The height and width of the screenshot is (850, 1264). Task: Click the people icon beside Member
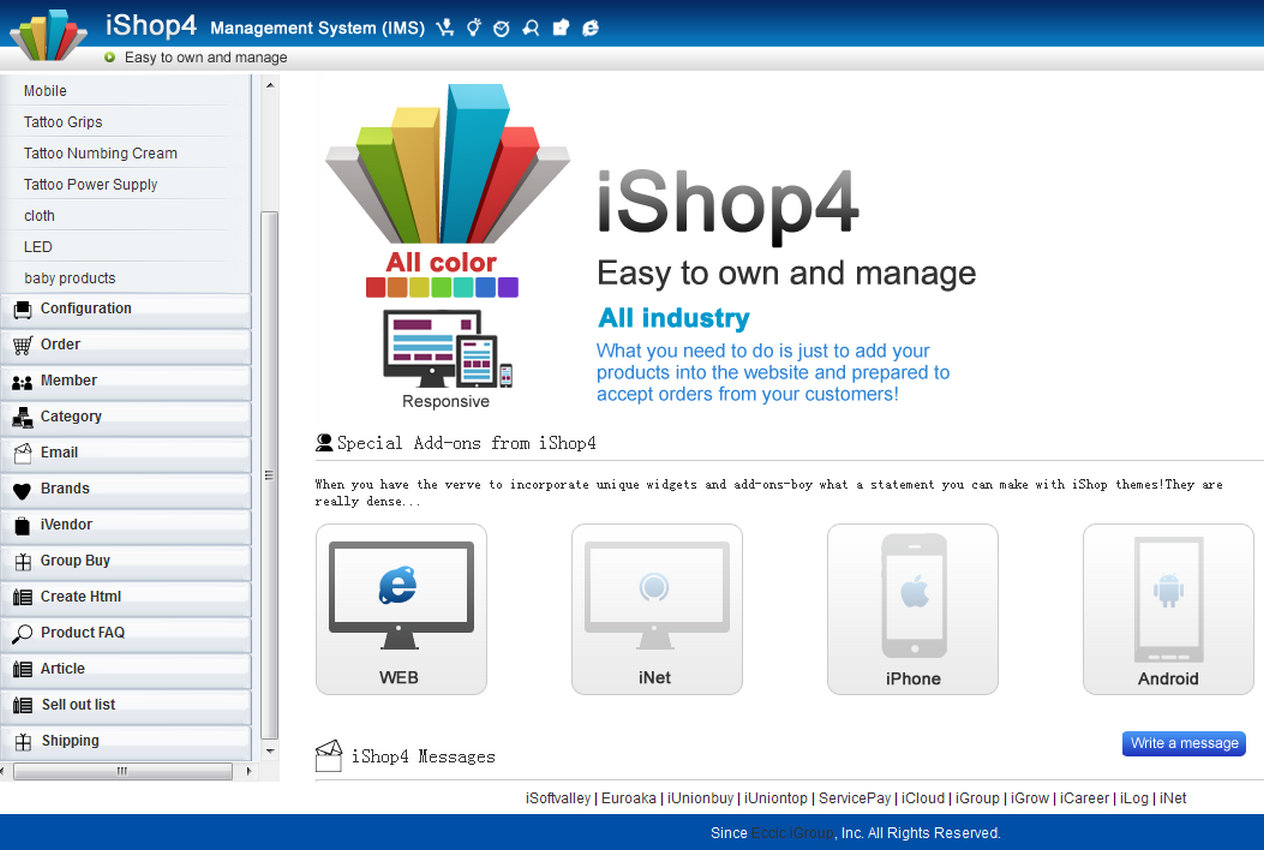(22, 382)
